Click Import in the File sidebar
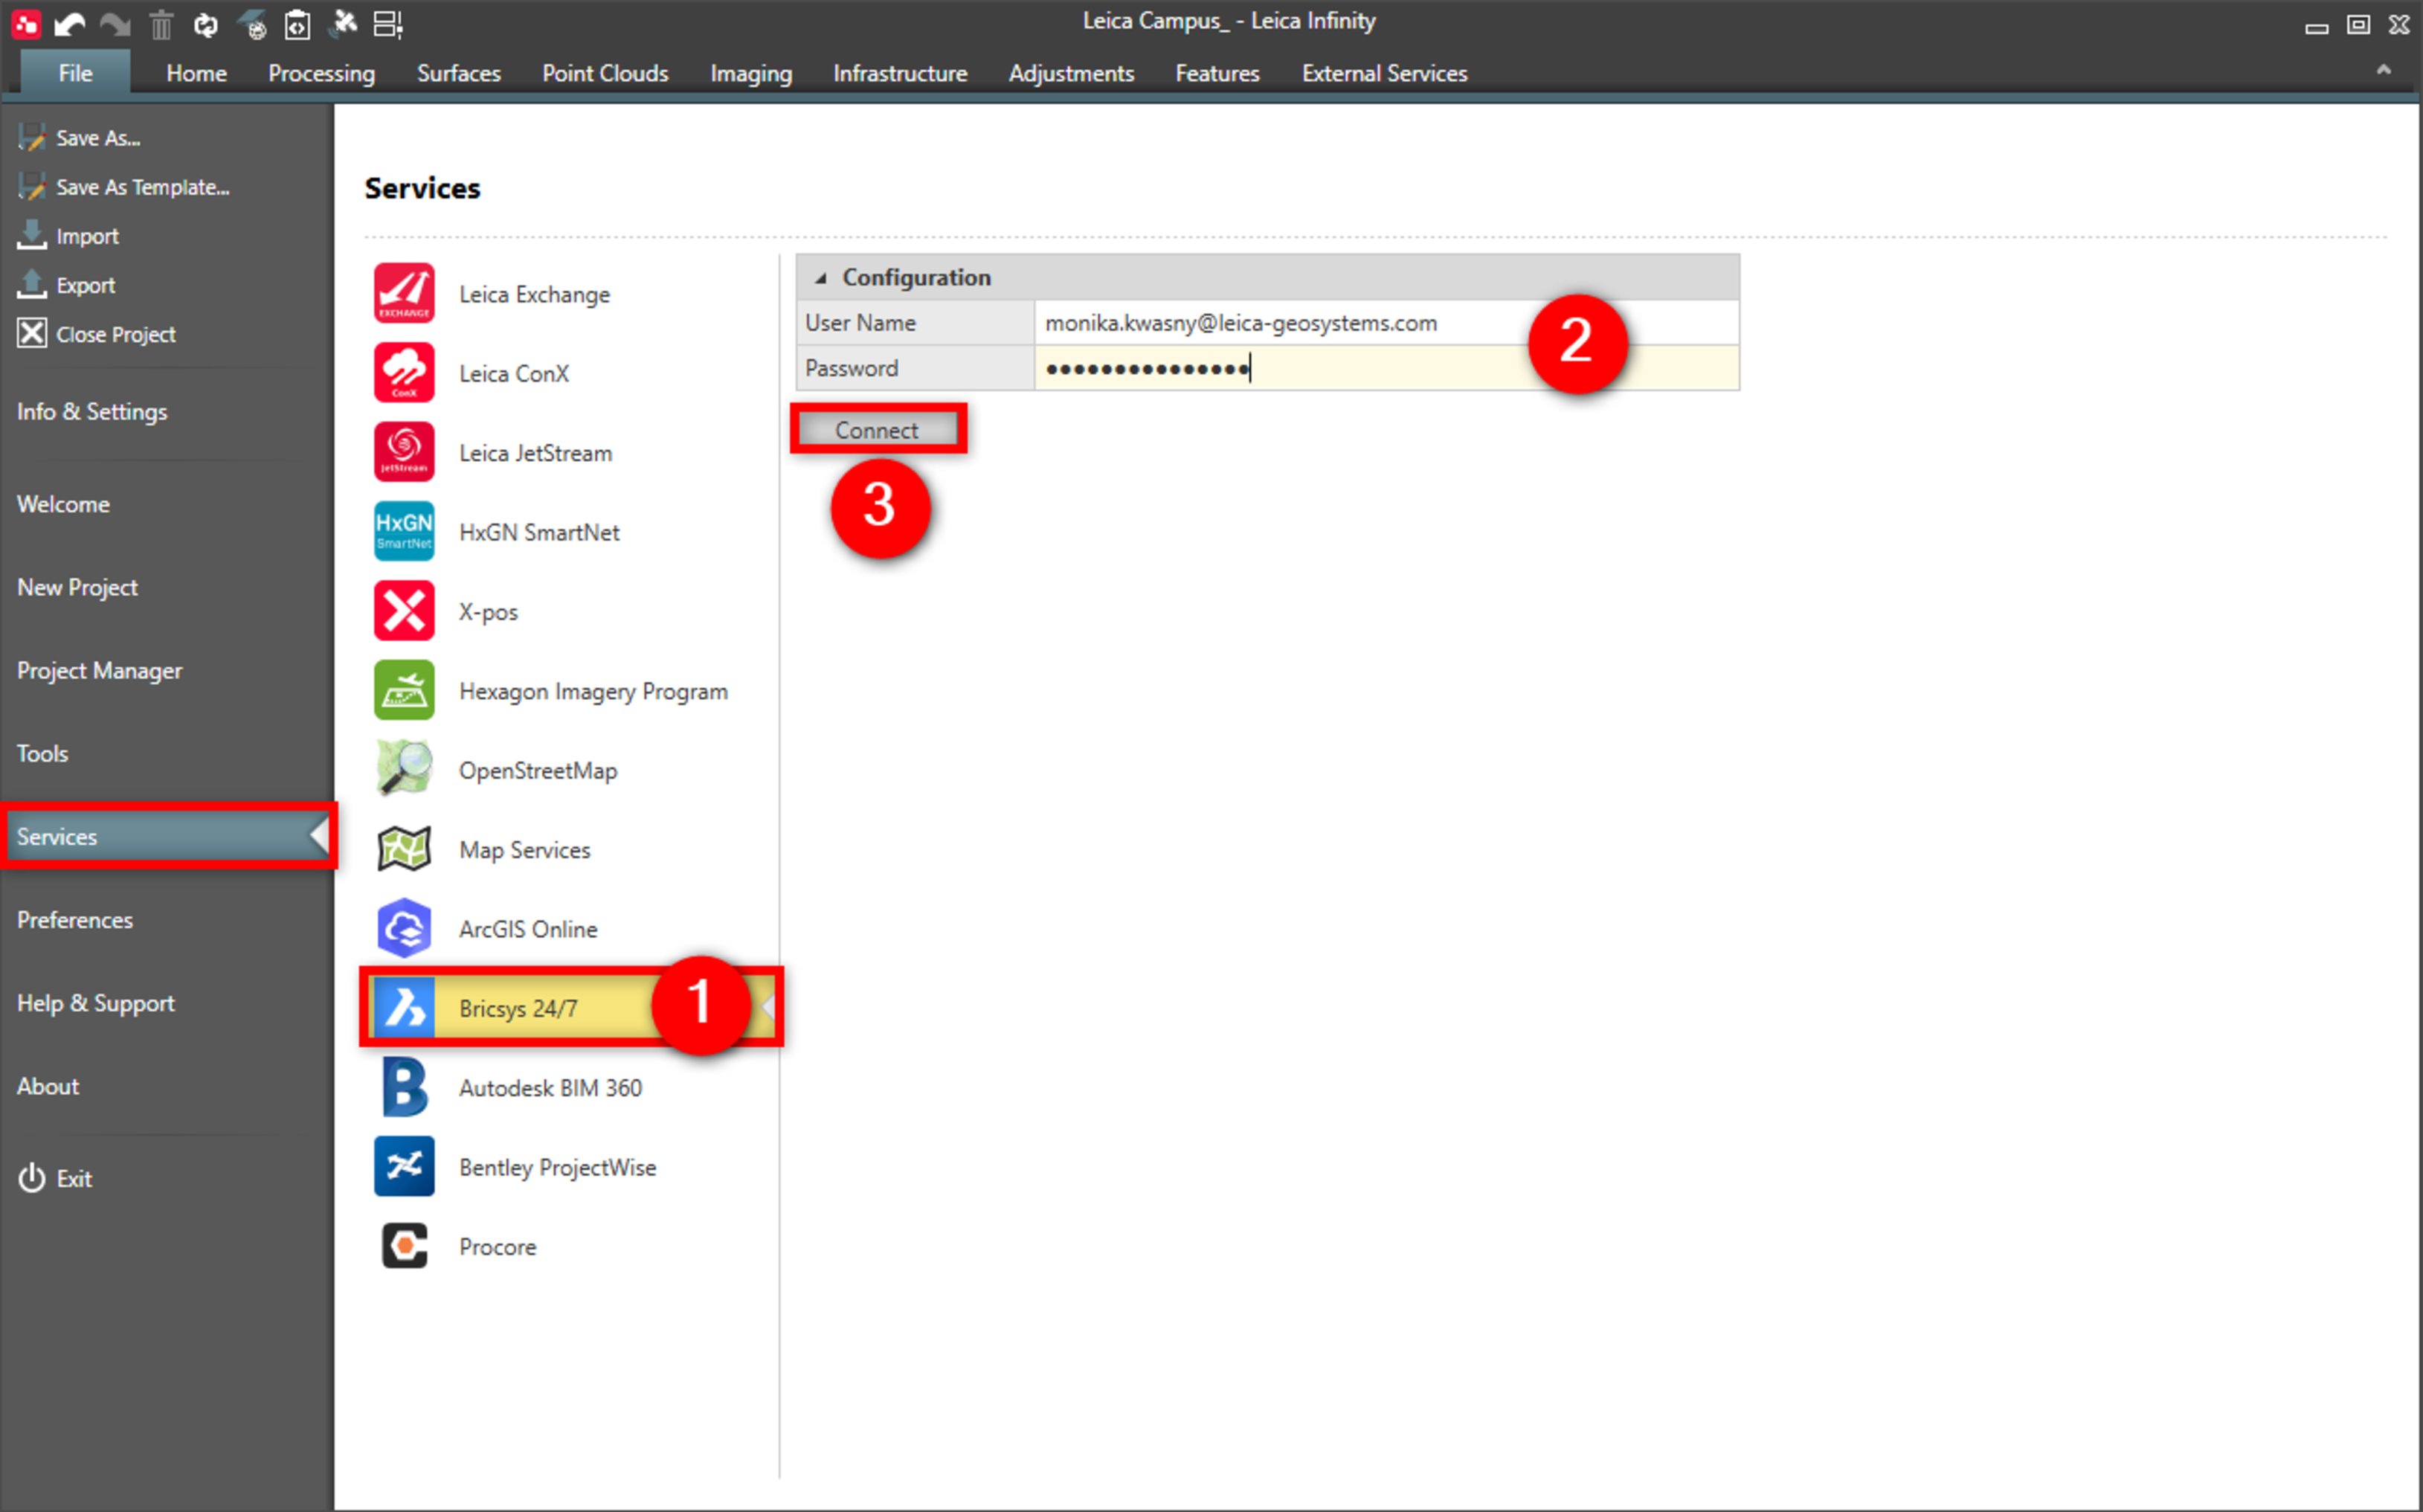2423x1512 pixels. coord(68,236)
